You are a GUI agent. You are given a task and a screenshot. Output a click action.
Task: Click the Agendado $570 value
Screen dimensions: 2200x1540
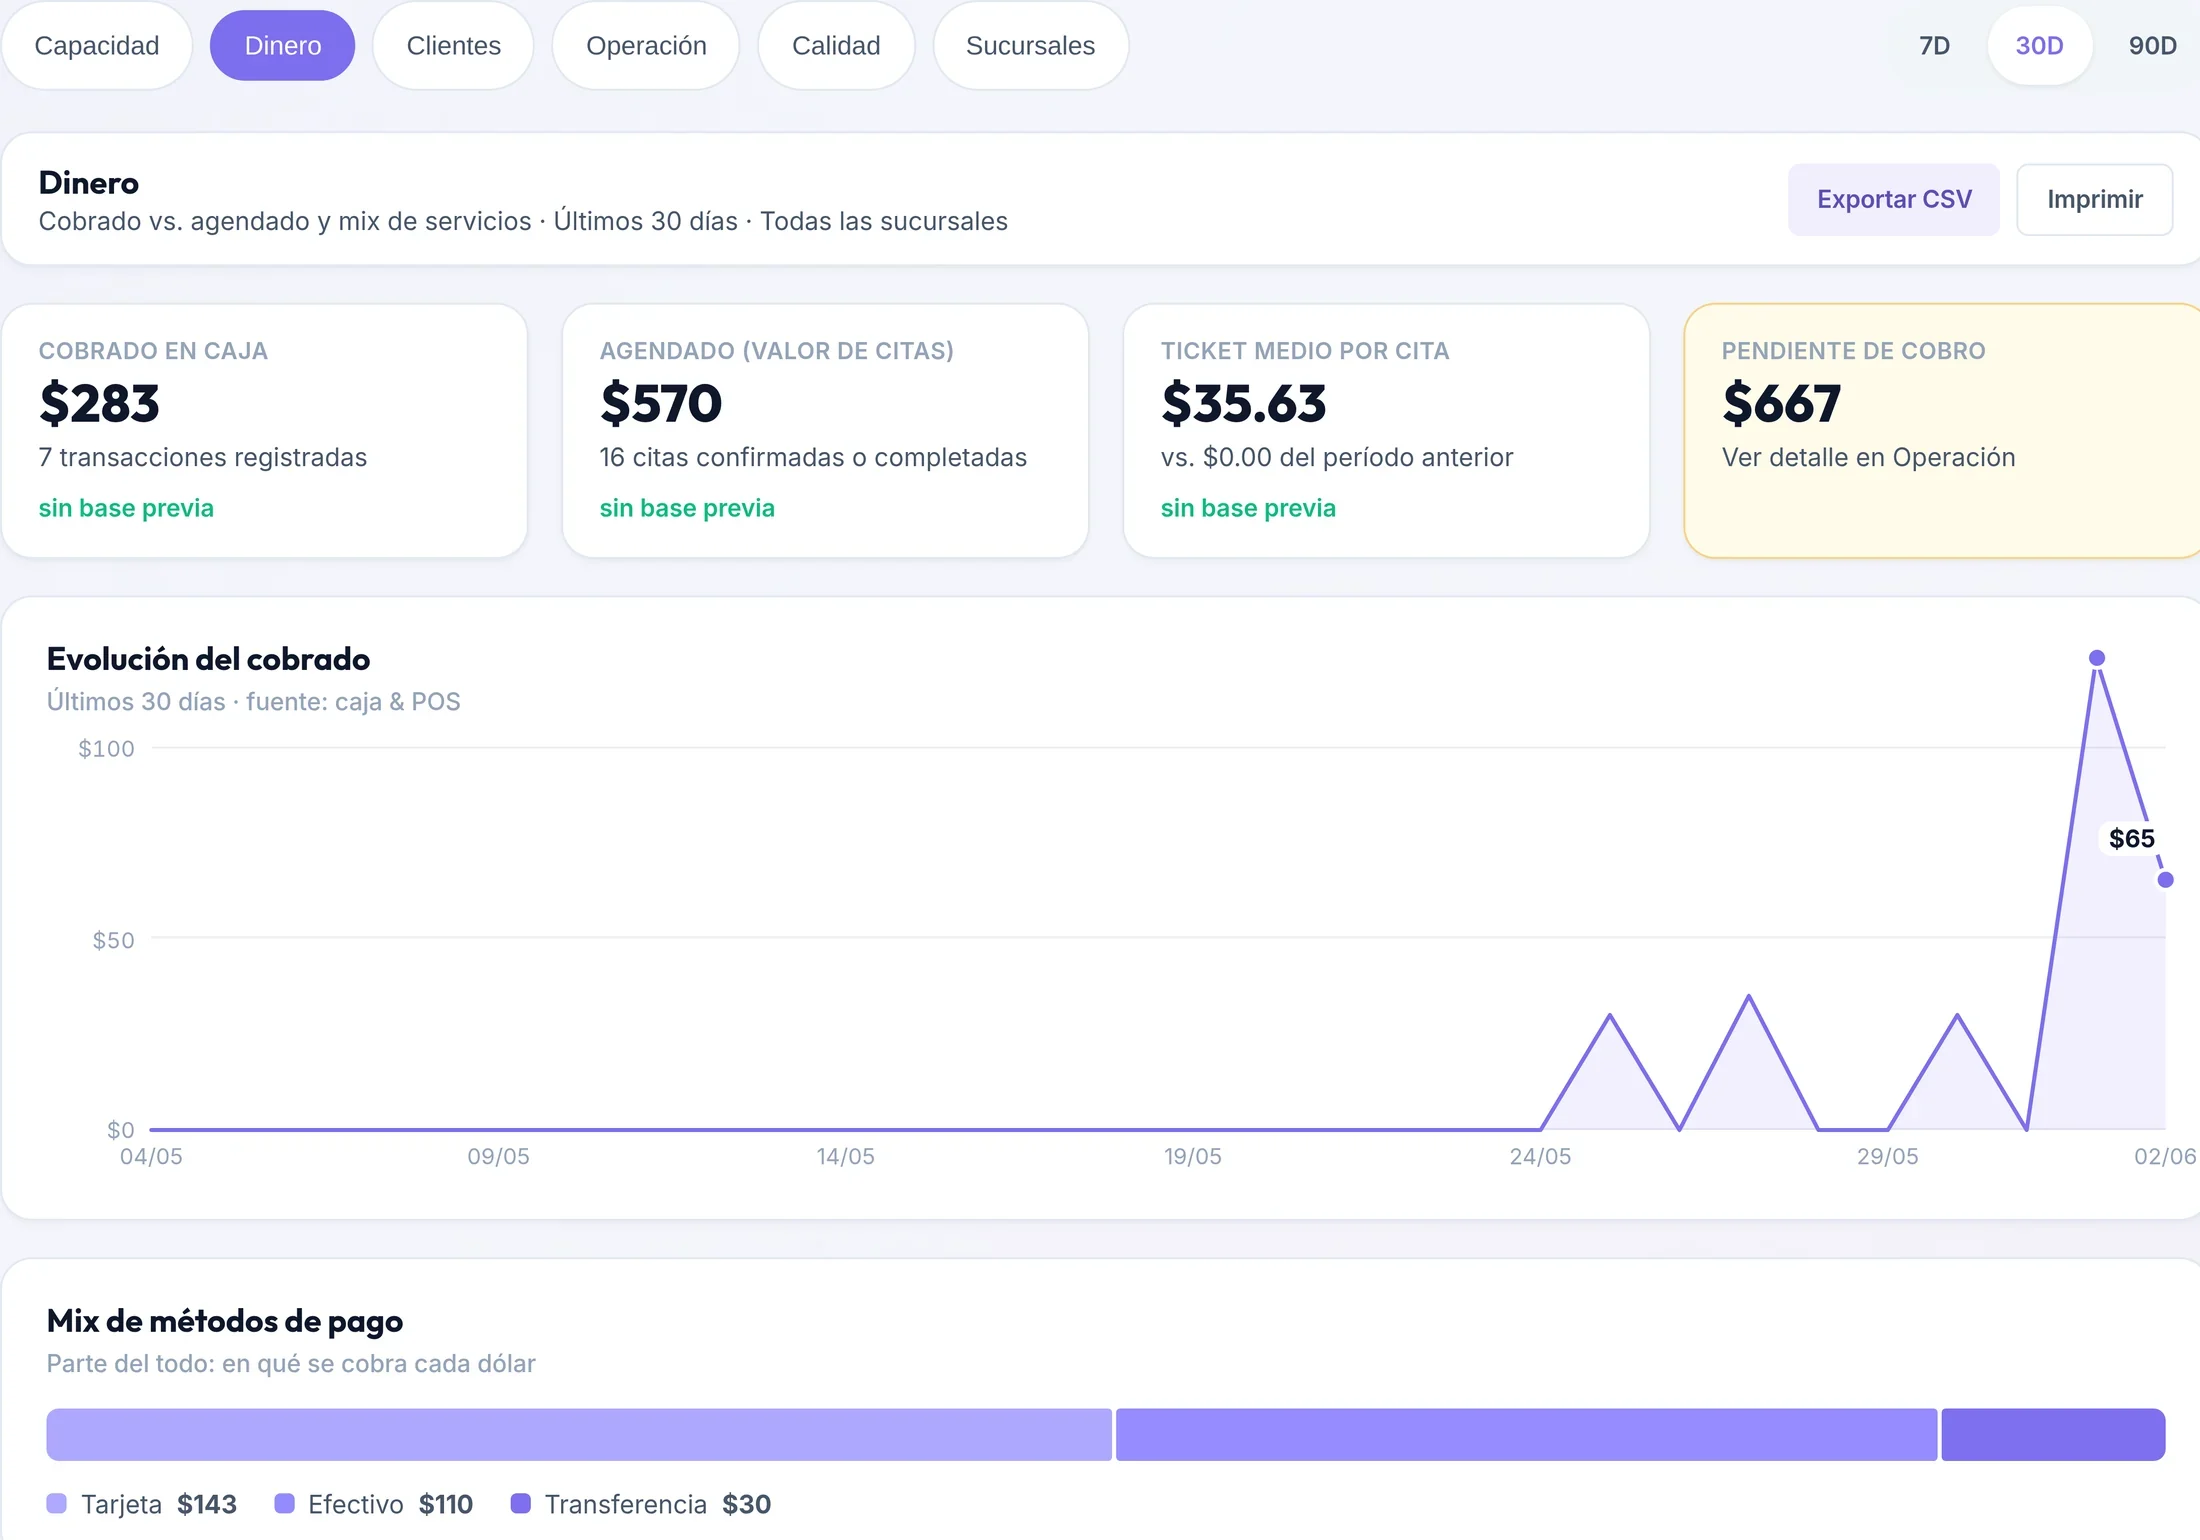point(660,404)
